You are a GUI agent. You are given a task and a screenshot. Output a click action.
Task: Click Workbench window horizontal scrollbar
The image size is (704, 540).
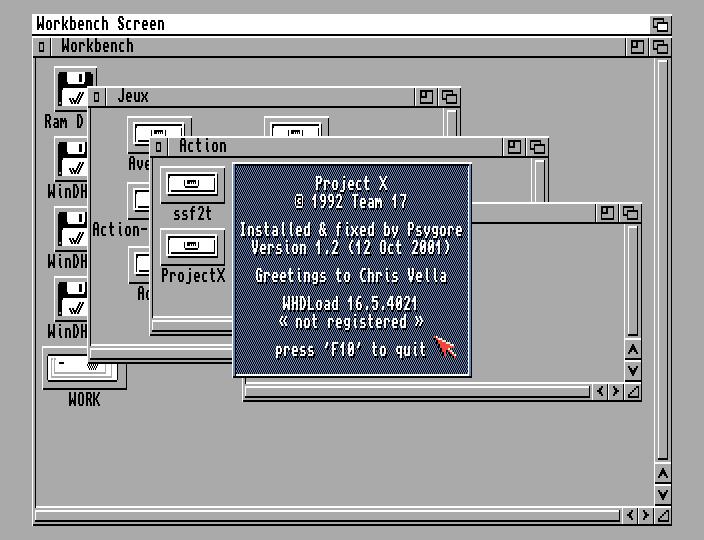(x=328, y=515)
